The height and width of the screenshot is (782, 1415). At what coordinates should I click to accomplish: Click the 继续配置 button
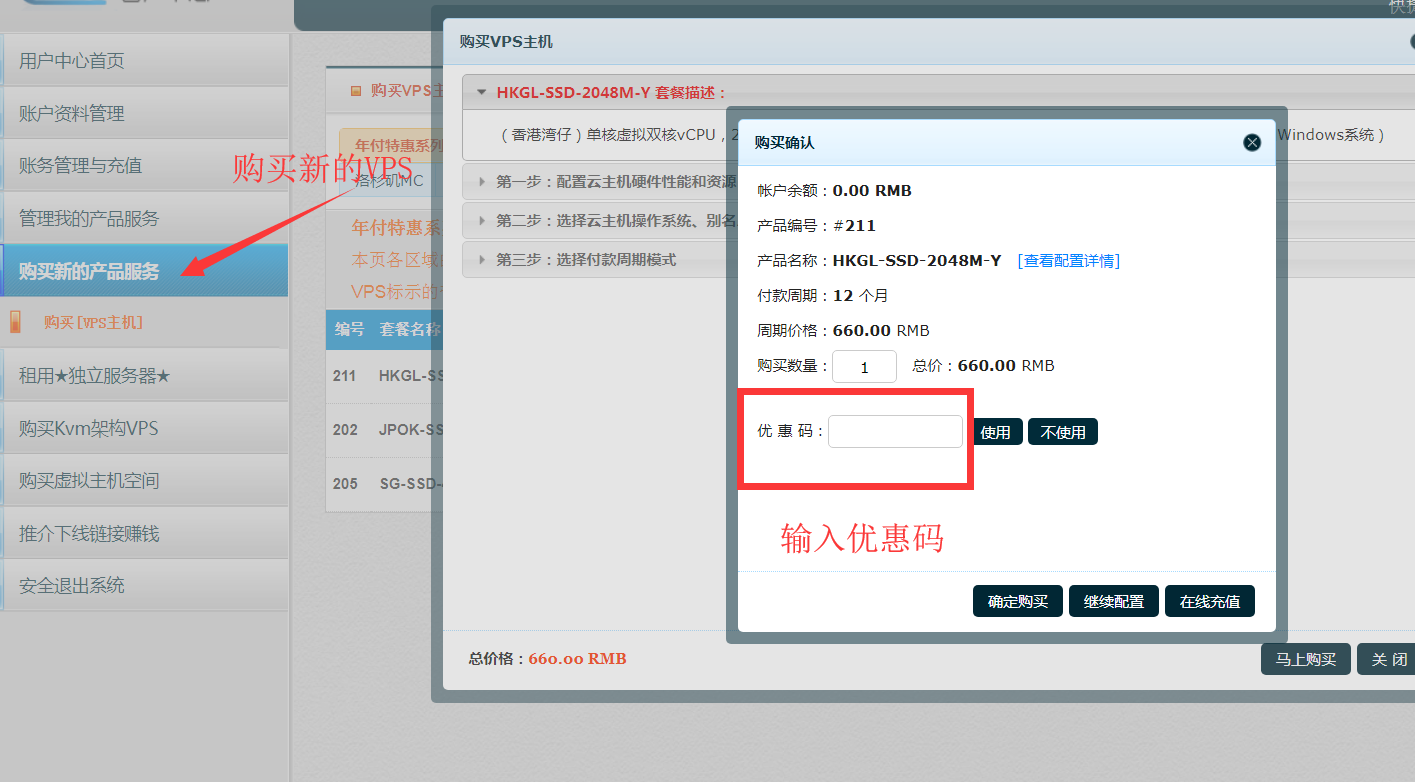pyautogui.click(x=1113, y=602)
